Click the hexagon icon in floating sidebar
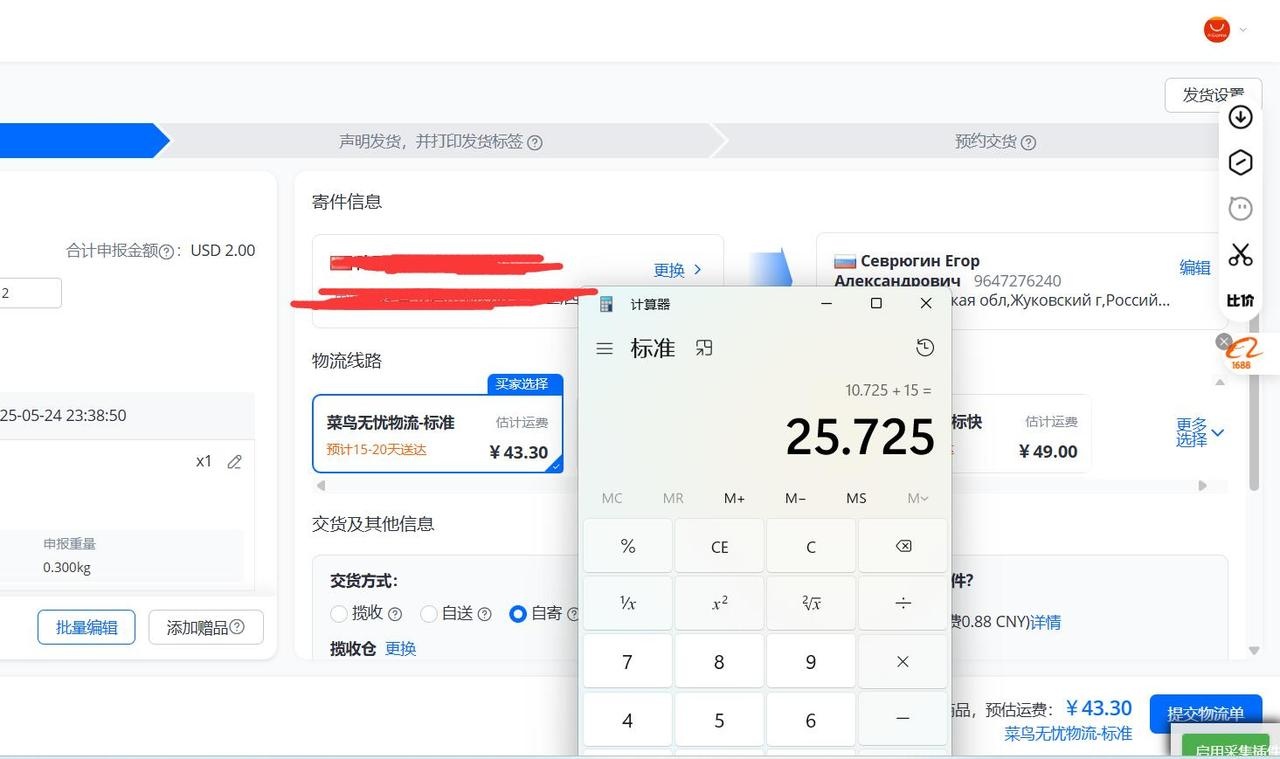Screen dimensions: 1280x759 pyautogui.click(x=1240, y=163)
